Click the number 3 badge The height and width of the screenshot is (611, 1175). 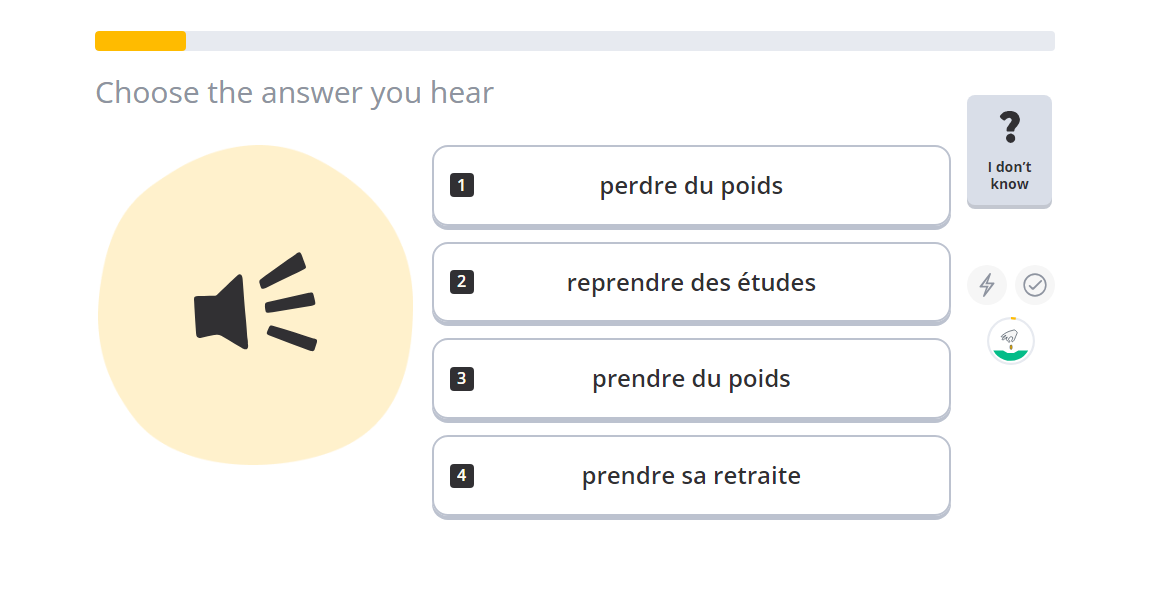tap(462, 379)
